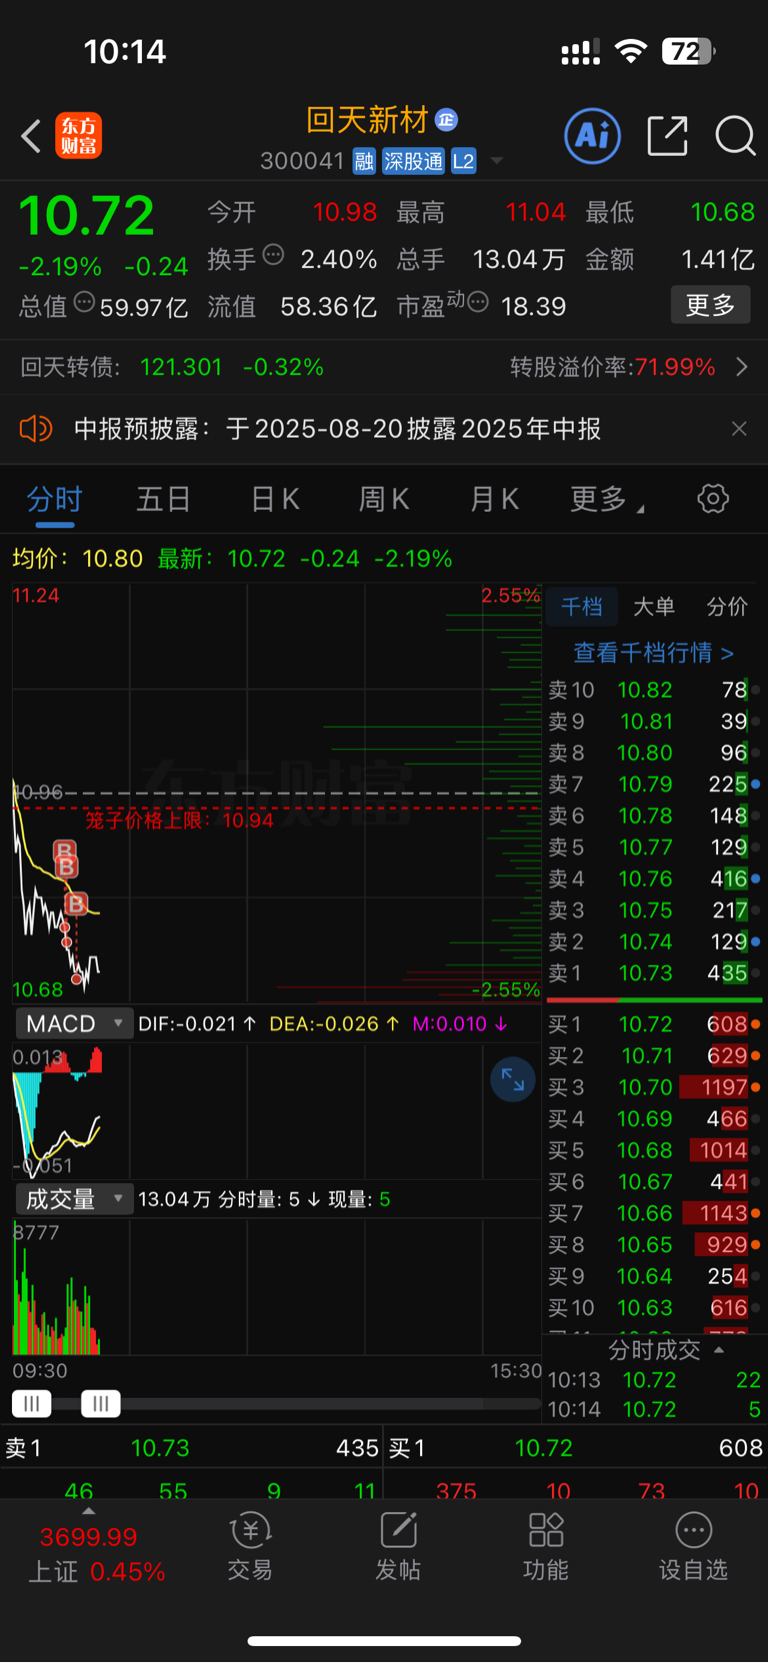The height and width of the screenshot is (1663, 768).
Task: Open 成交量 indicator dropdown
Action: (x=74, y=1199)
